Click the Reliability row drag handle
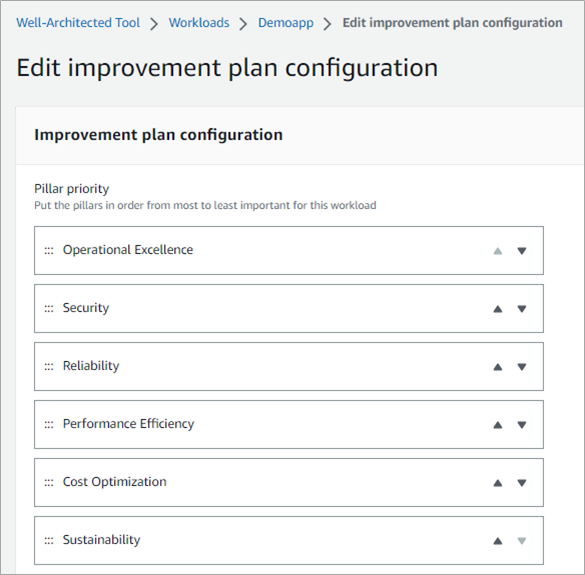Image resolution: width=585 pixels, height=575 pixels. tap(49, 367)
